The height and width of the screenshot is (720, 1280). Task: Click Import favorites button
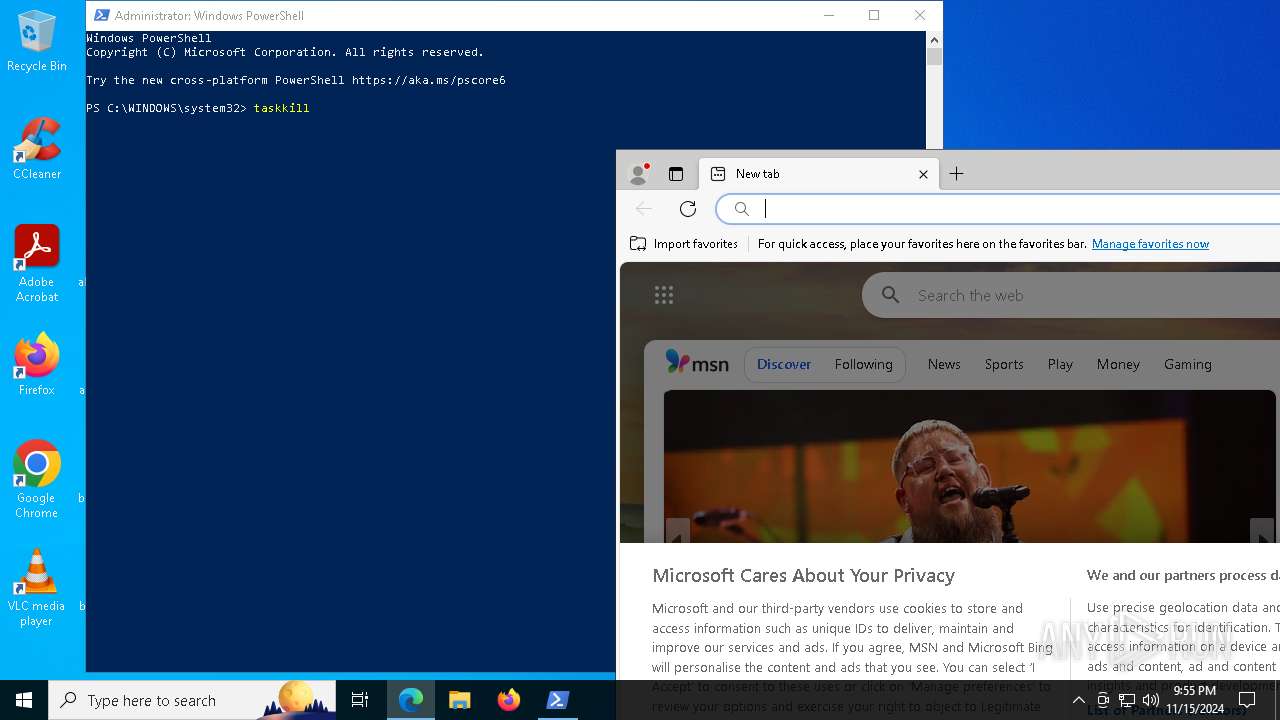point(684,243)
